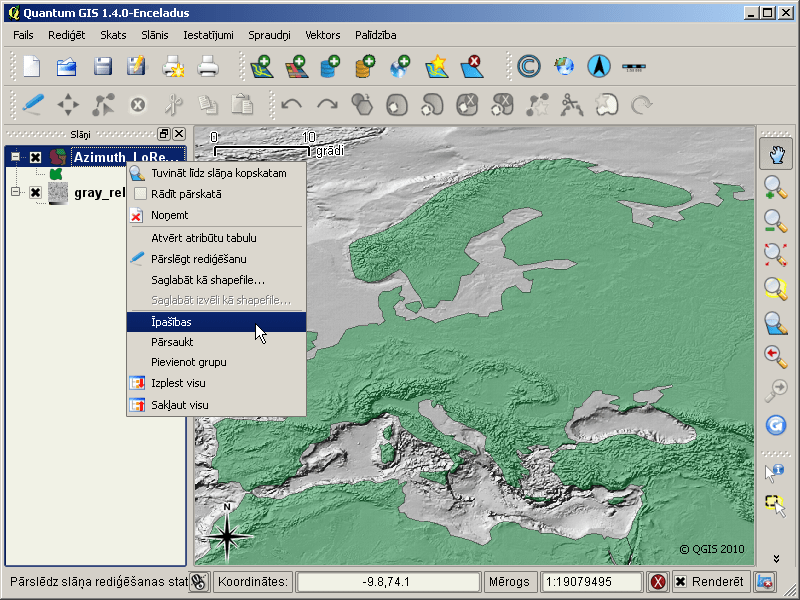
Task: Click Pārslēgt rediģēšanu menu entry
Action: 216,259
